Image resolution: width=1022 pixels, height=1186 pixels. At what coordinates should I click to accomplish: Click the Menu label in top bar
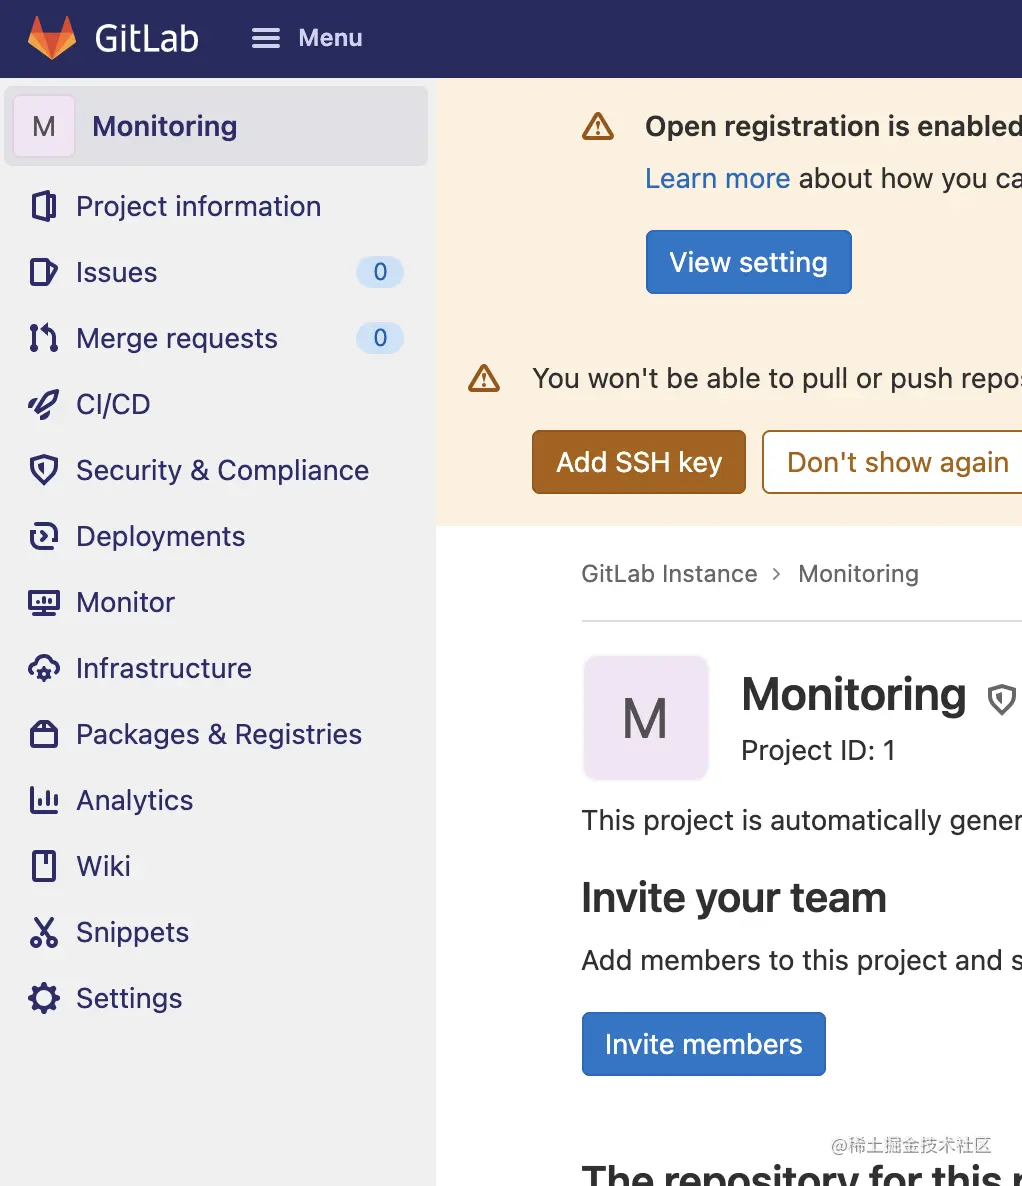point(331,38)
